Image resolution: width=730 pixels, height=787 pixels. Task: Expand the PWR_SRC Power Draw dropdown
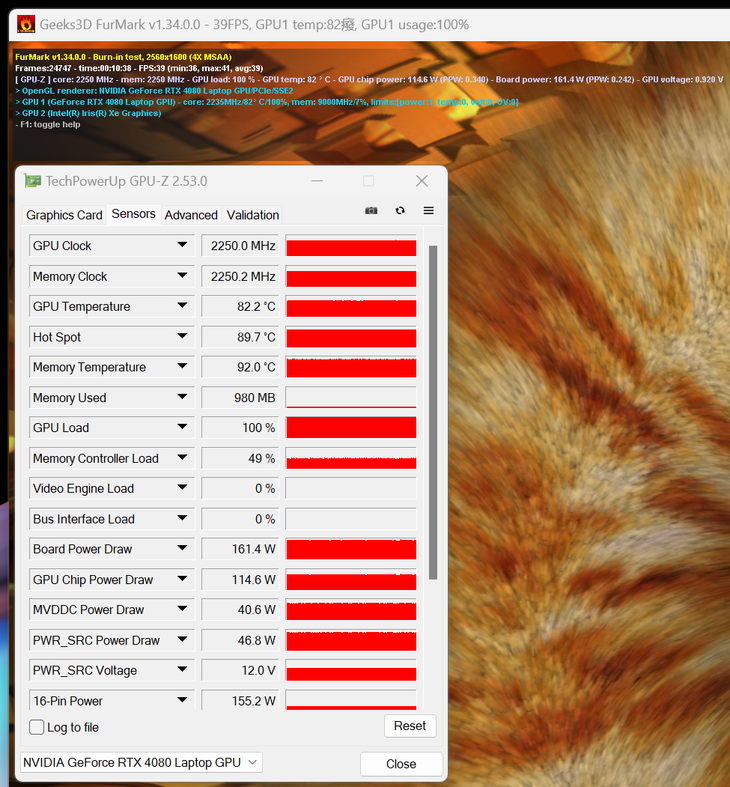click(182, 640)
